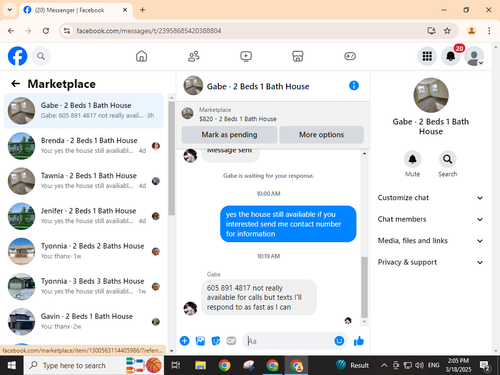The image size is (500, 375).
Task: Open the Windows notification center icon
Action: pos(484,366)
